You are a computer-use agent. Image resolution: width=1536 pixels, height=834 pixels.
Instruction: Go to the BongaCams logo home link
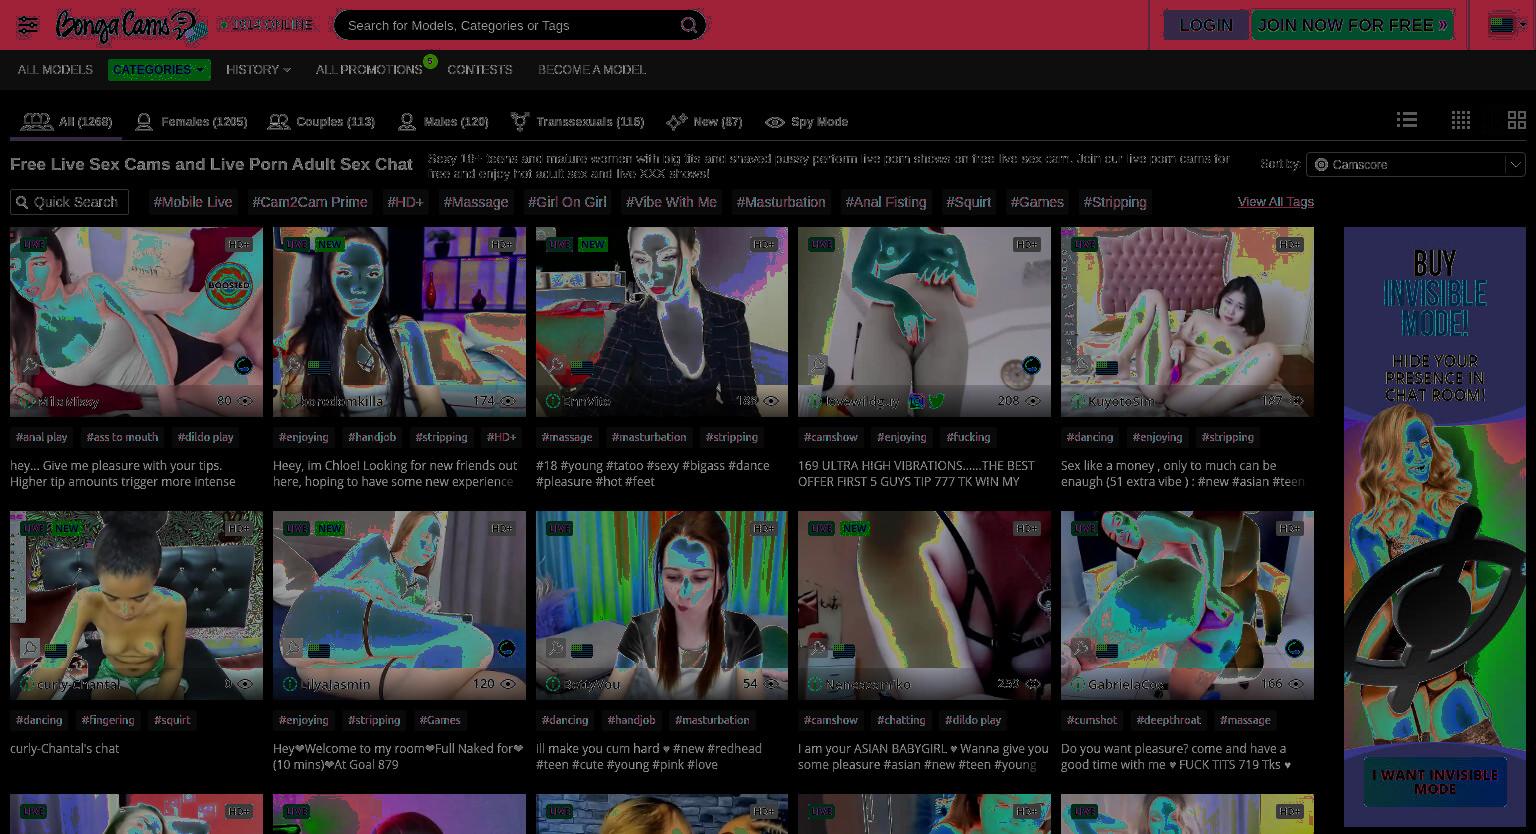click(x=131, y=25)
